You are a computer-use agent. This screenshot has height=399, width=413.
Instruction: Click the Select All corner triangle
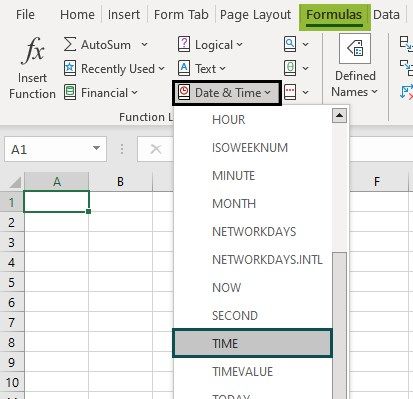15,183
